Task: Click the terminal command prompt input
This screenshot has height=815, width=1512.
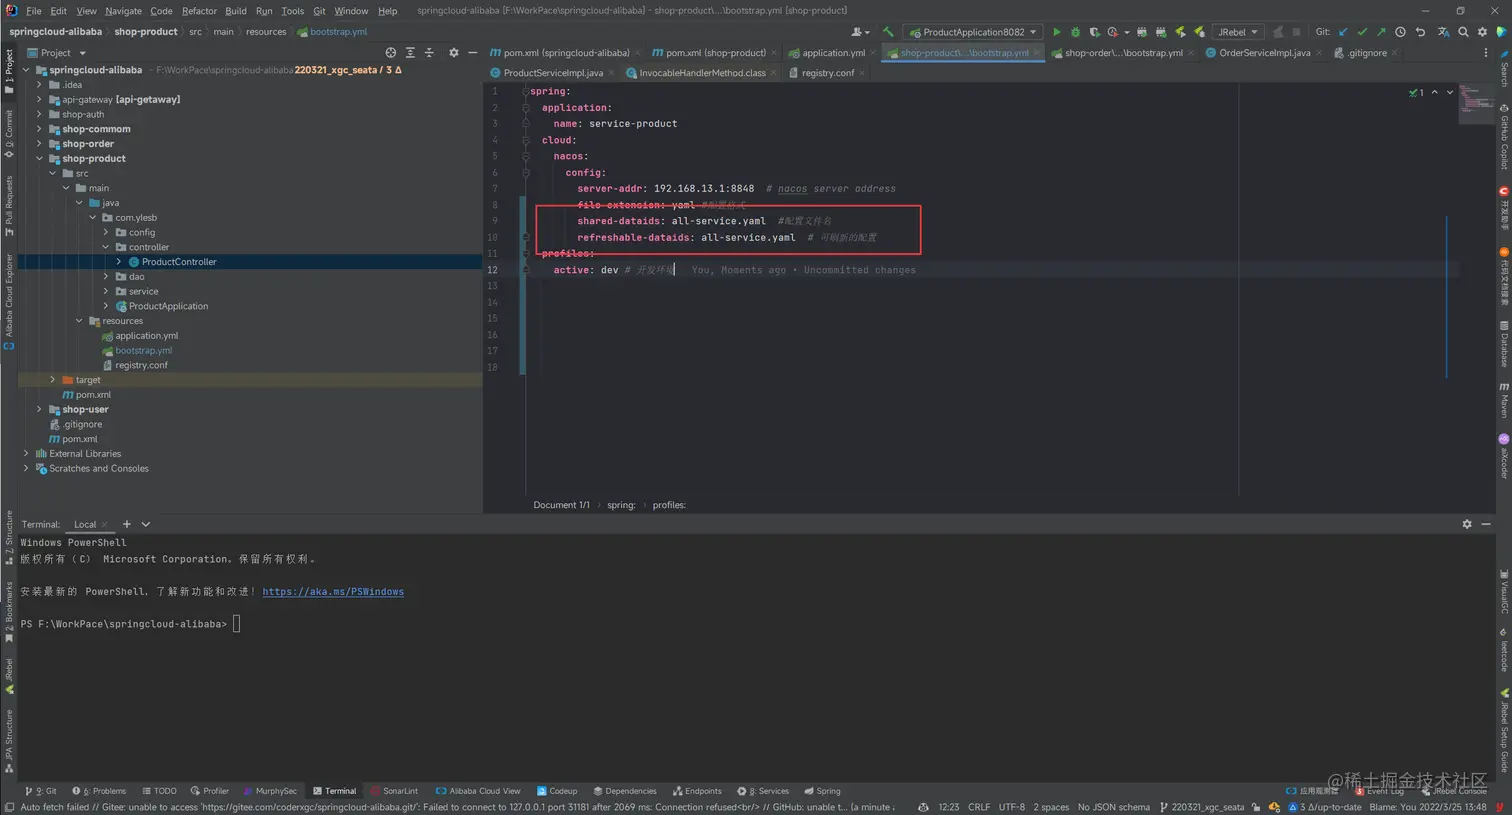Action: (237, 624)
